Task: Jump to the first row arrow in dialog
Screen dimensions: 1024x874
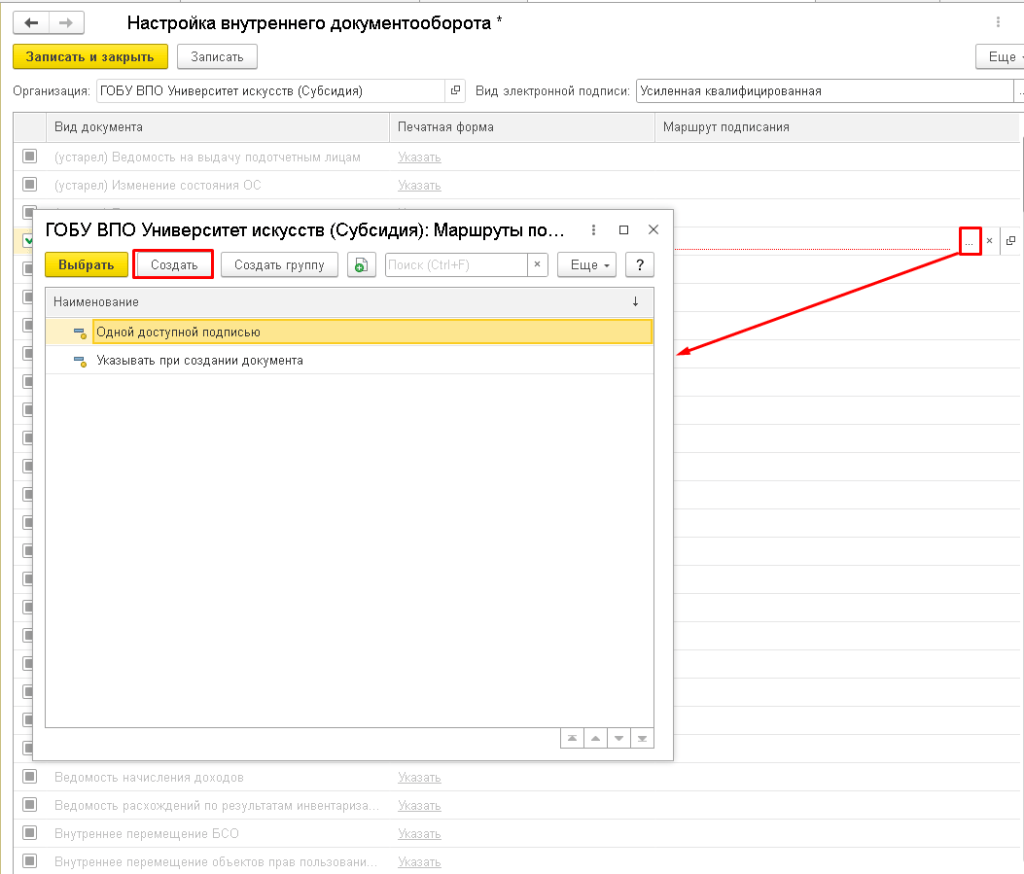Action: click(571, 738)
